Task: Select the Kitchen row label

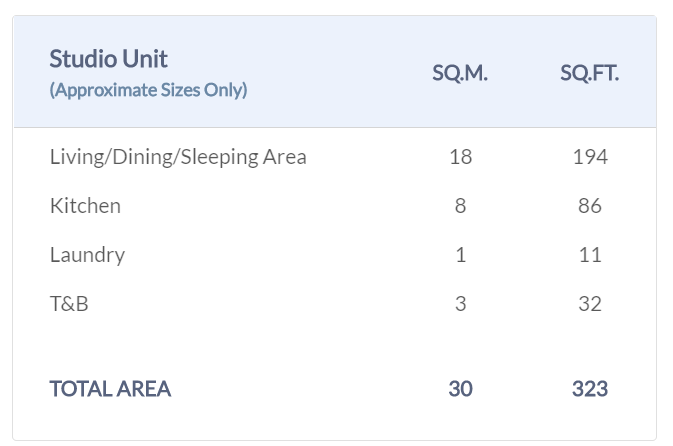Action: pyautogui.click(x=85, y=206)
